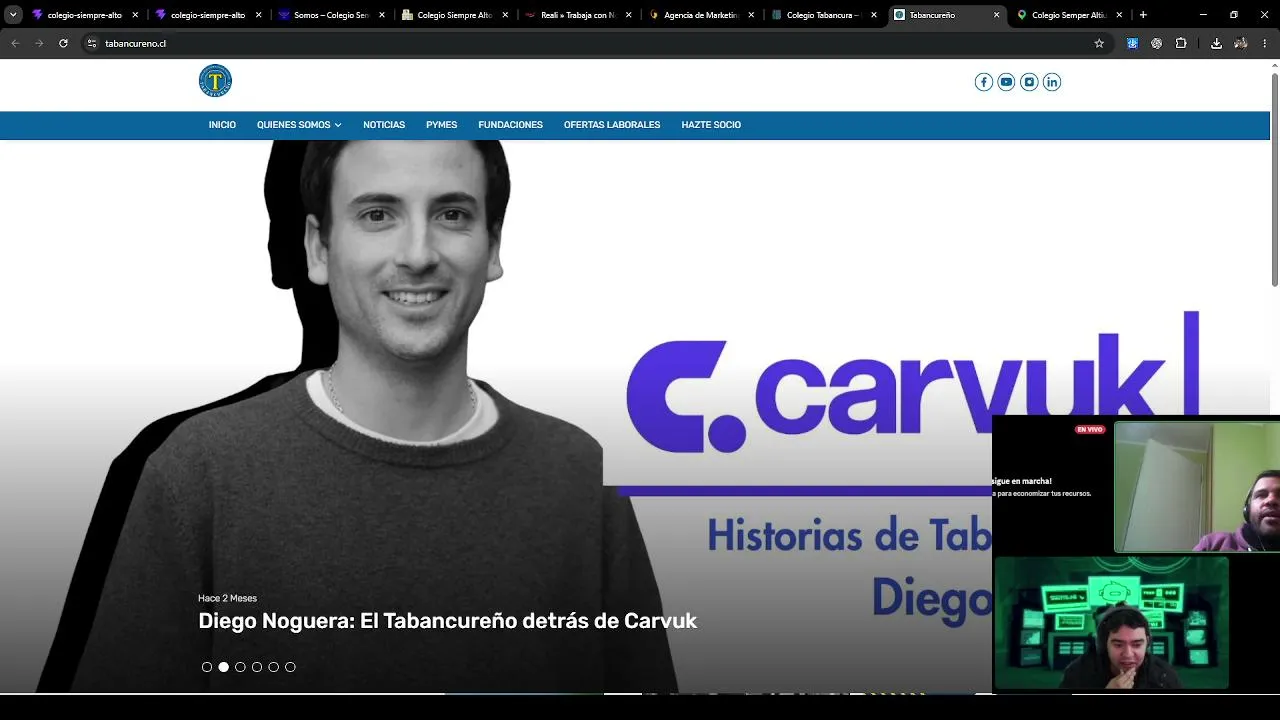Close the Somos – Colegio tab

click(382, 15)
